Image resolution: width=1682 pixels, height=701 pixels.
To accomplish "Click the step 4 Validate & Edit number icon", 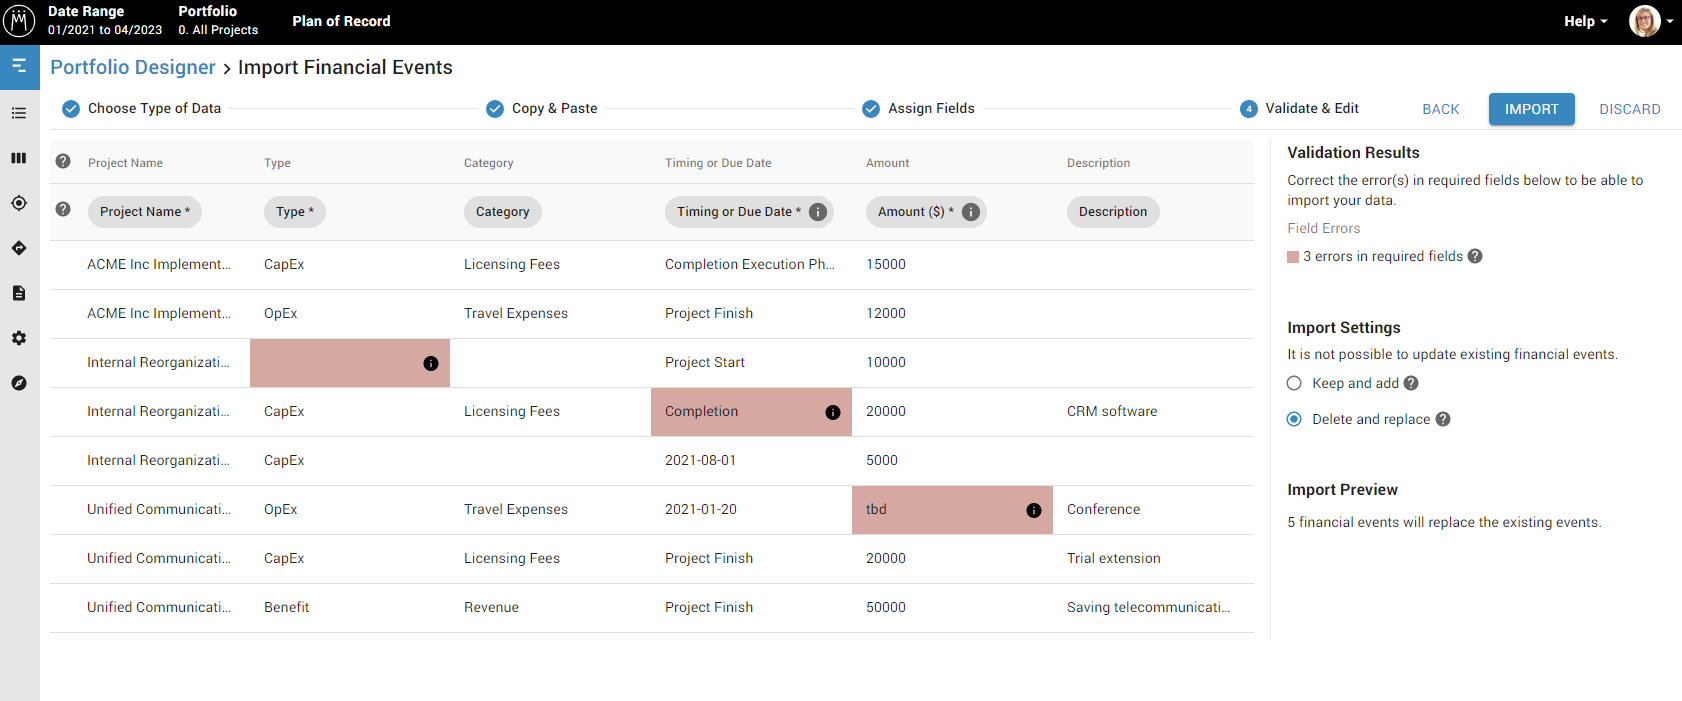I will [1249, 109].
